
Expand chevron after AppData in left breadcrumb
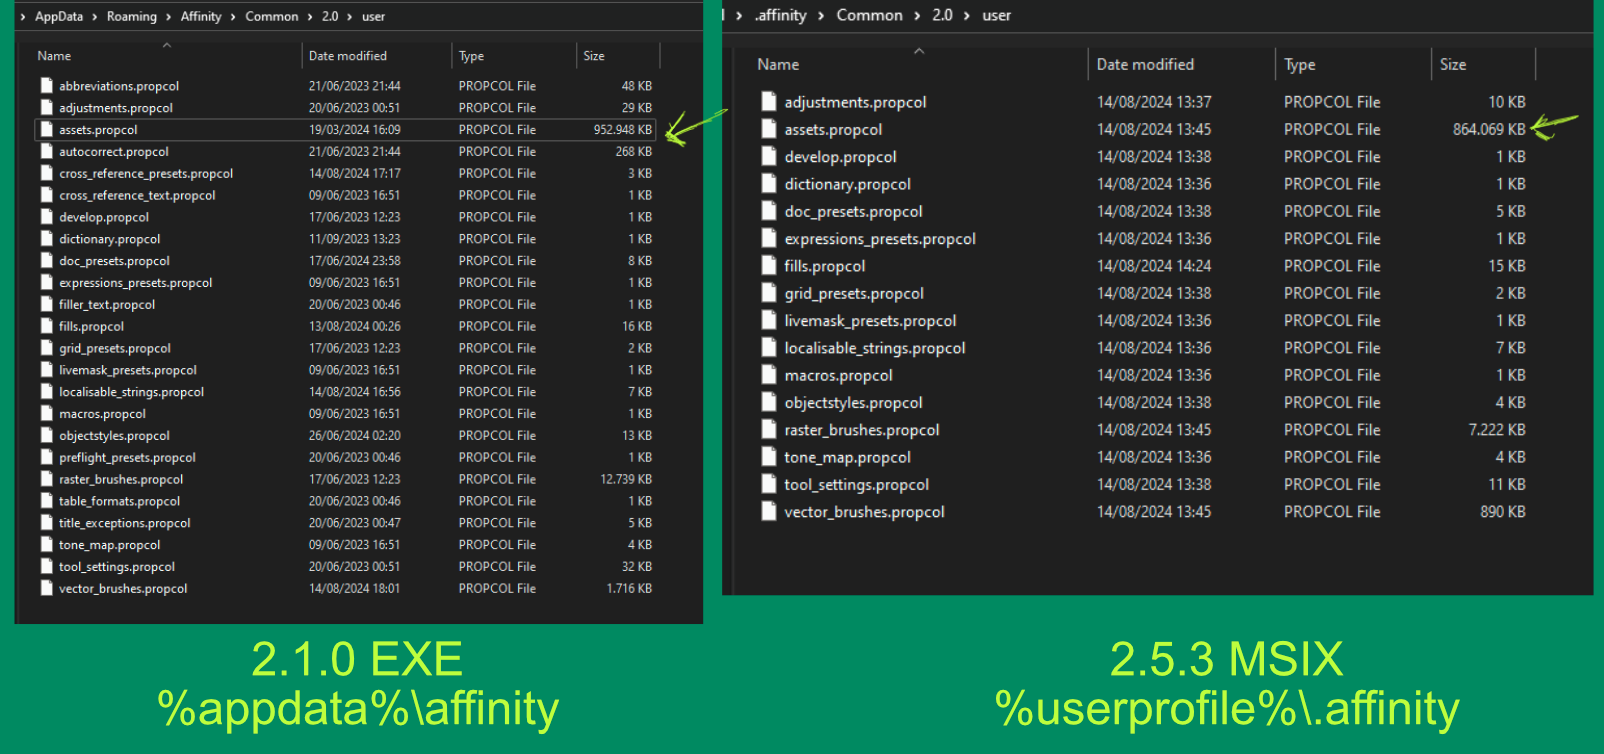95,17
